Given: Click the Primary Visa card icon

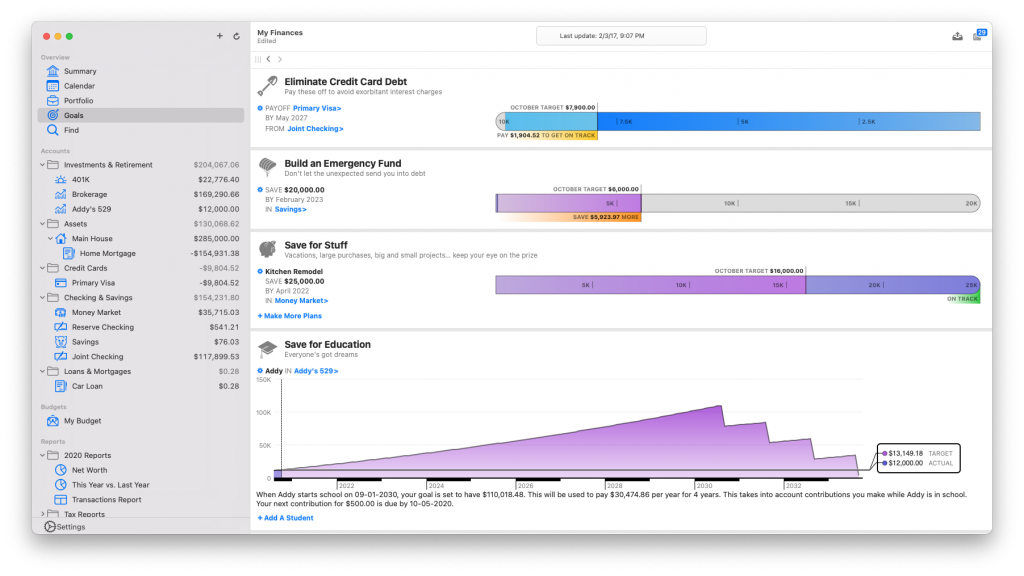Looking at the screenshot, I should tap(61, 283).
